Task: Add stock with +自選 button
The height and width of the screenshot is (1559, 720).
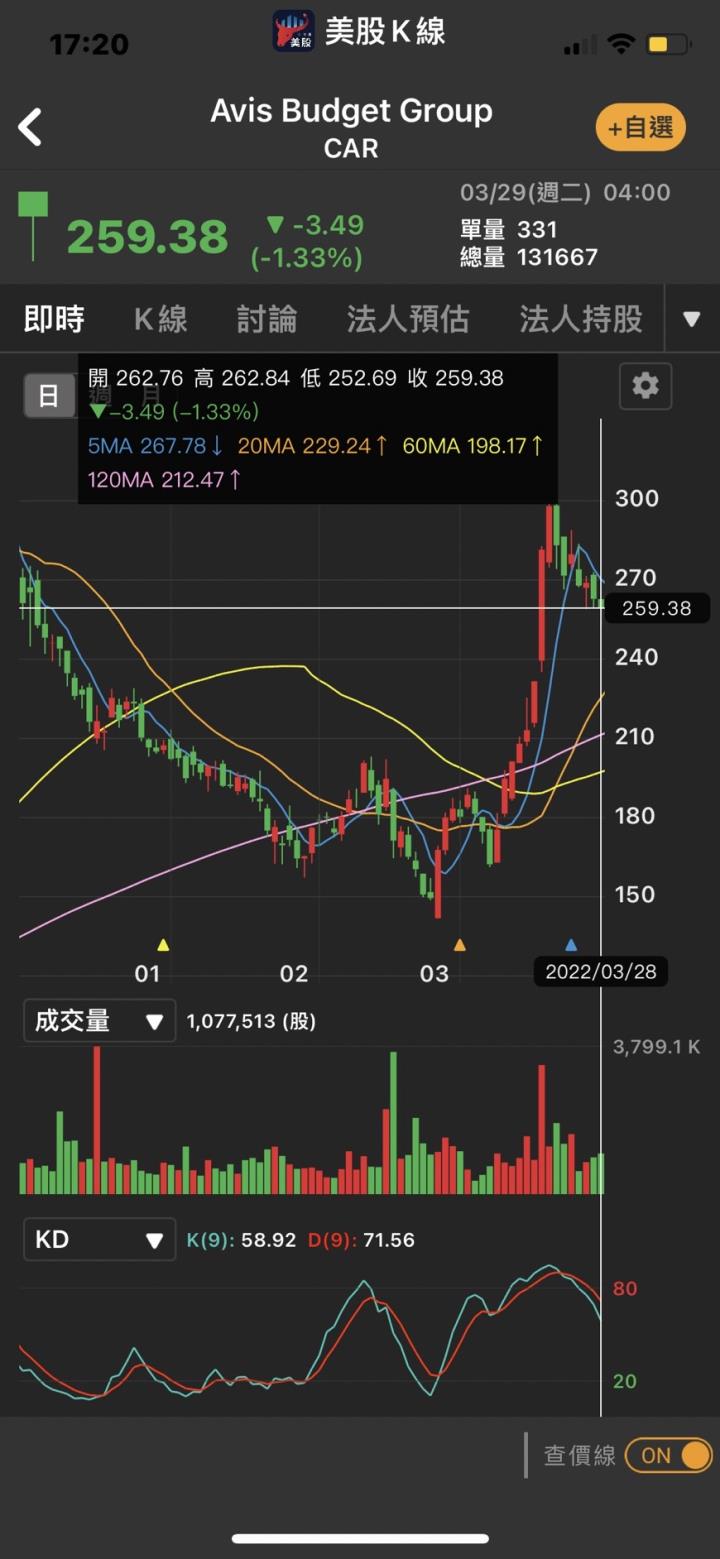Action: [x=640, y=127]
